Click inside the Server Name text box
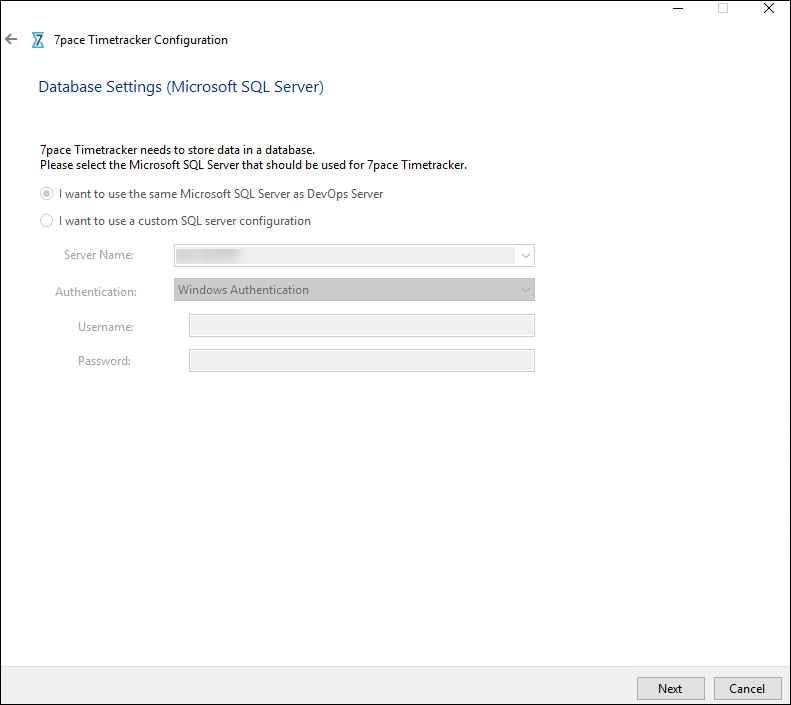Image resolution: width=791 pixels, height=705 pixels. click(x=346, y=256)
